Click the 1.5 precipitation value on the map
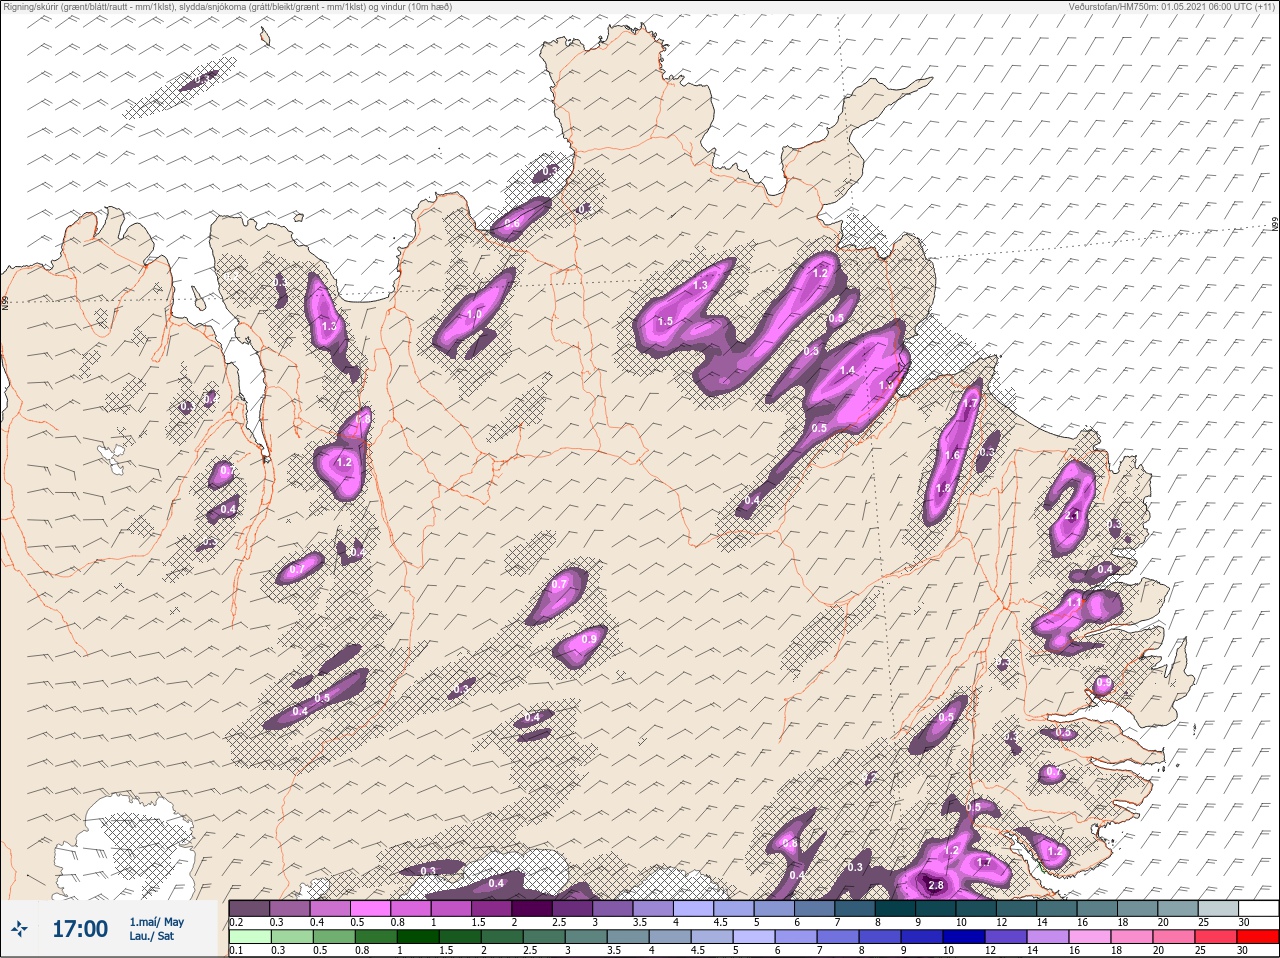Viewport: 1280px width, 958px height. pyautogui.click(x=665, y=321)
